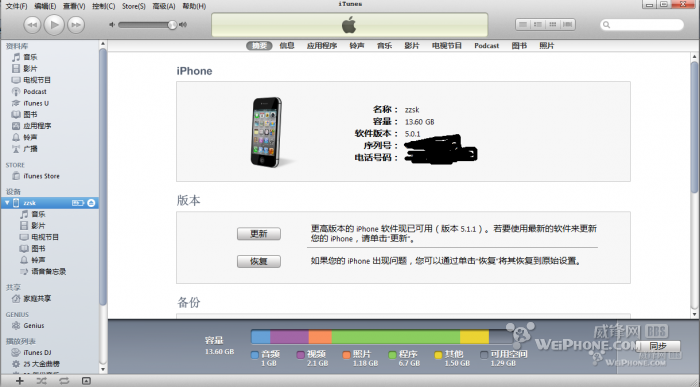Click the 更新 button
Viewport: 700px width, 387px height.
[x=259, y=234]
